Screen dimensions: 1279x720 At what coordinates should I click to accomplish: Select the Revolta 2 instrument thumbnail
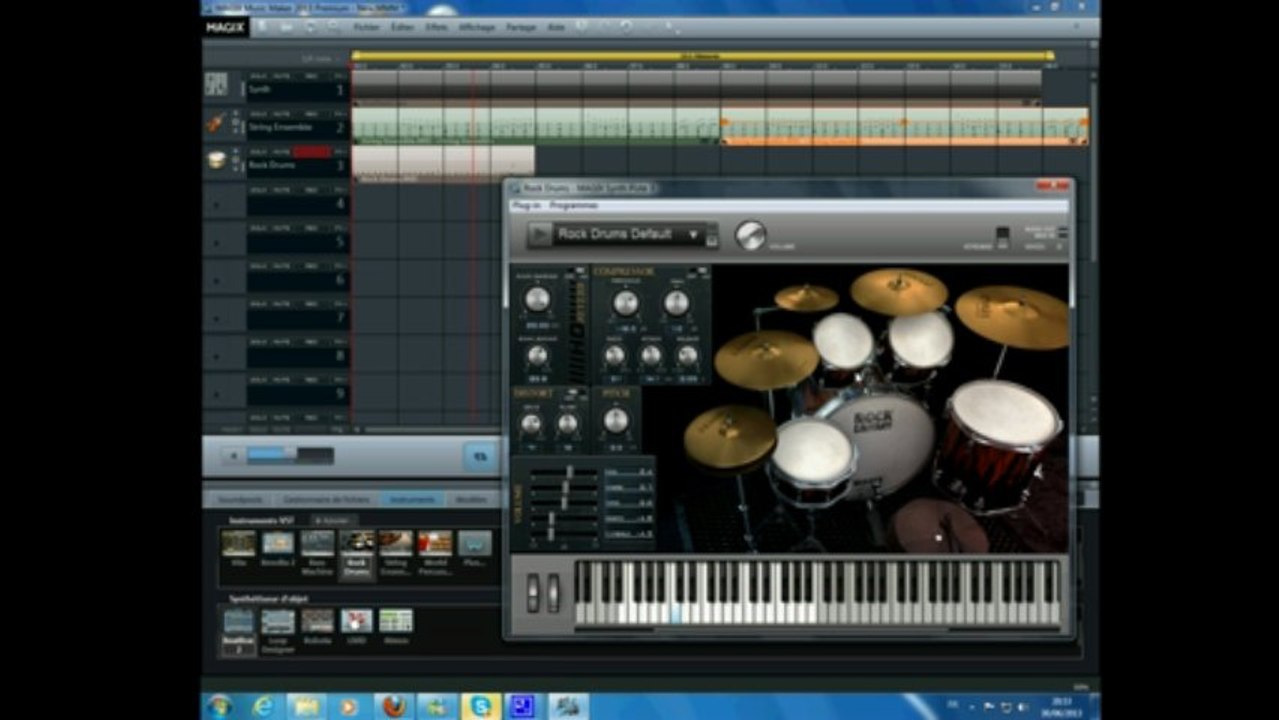click(278, 548)
